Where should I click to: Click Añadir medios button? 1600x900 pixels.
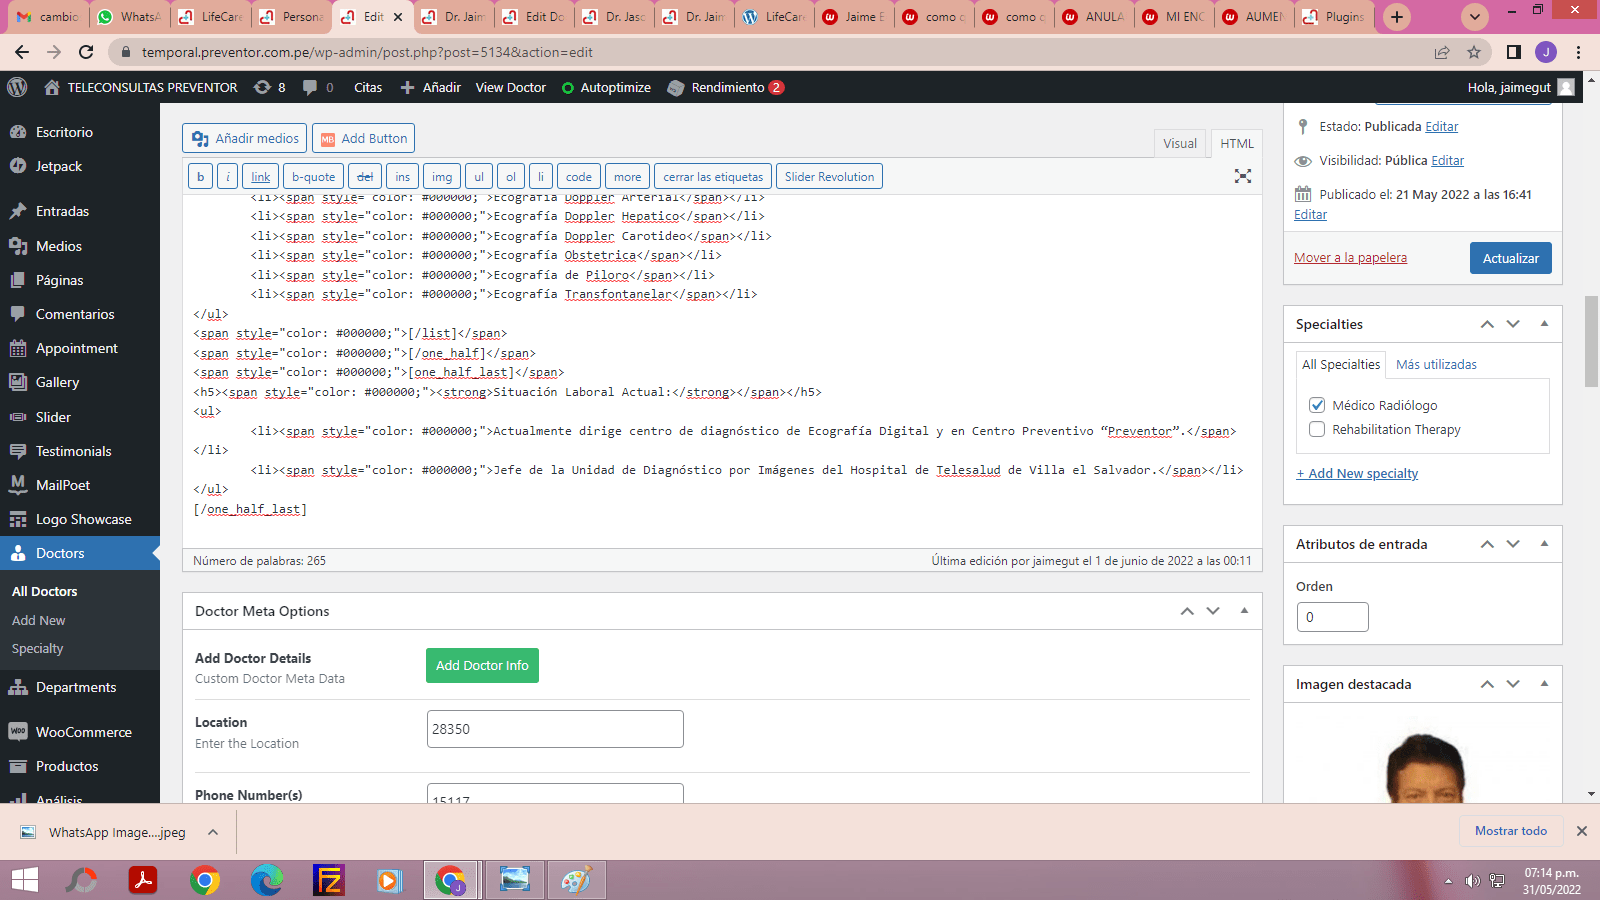245,138
